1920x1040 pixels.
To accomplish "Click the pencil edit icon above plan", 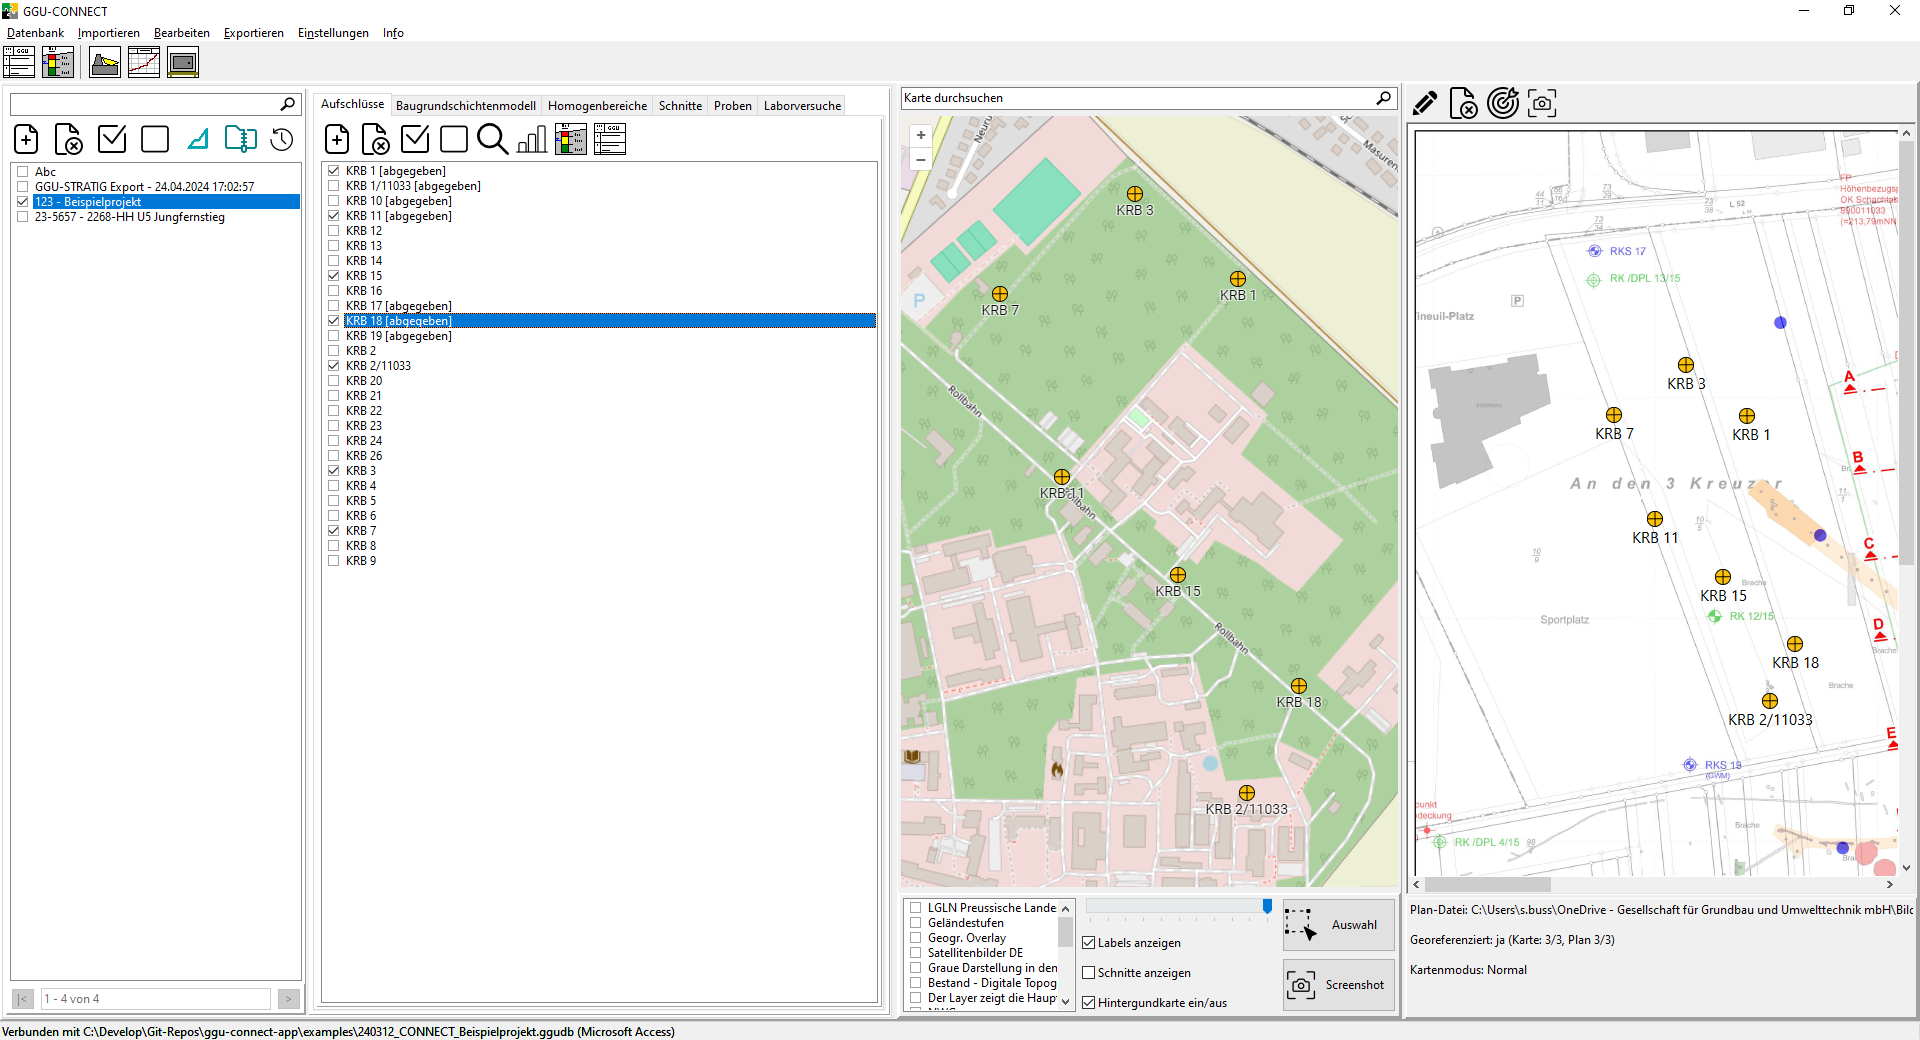I will coord(1425,103).
